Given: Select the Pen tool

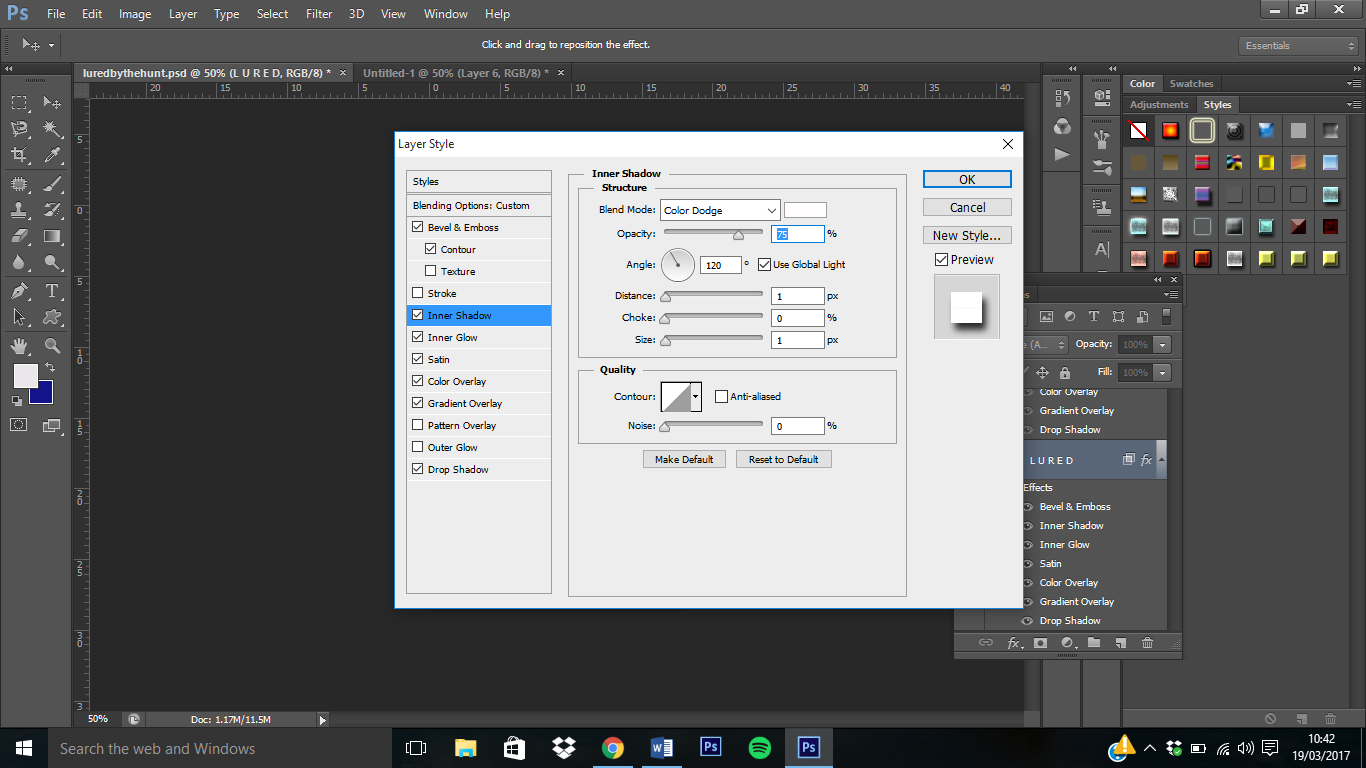Looking at the screenshot, I should pos(19,291).
